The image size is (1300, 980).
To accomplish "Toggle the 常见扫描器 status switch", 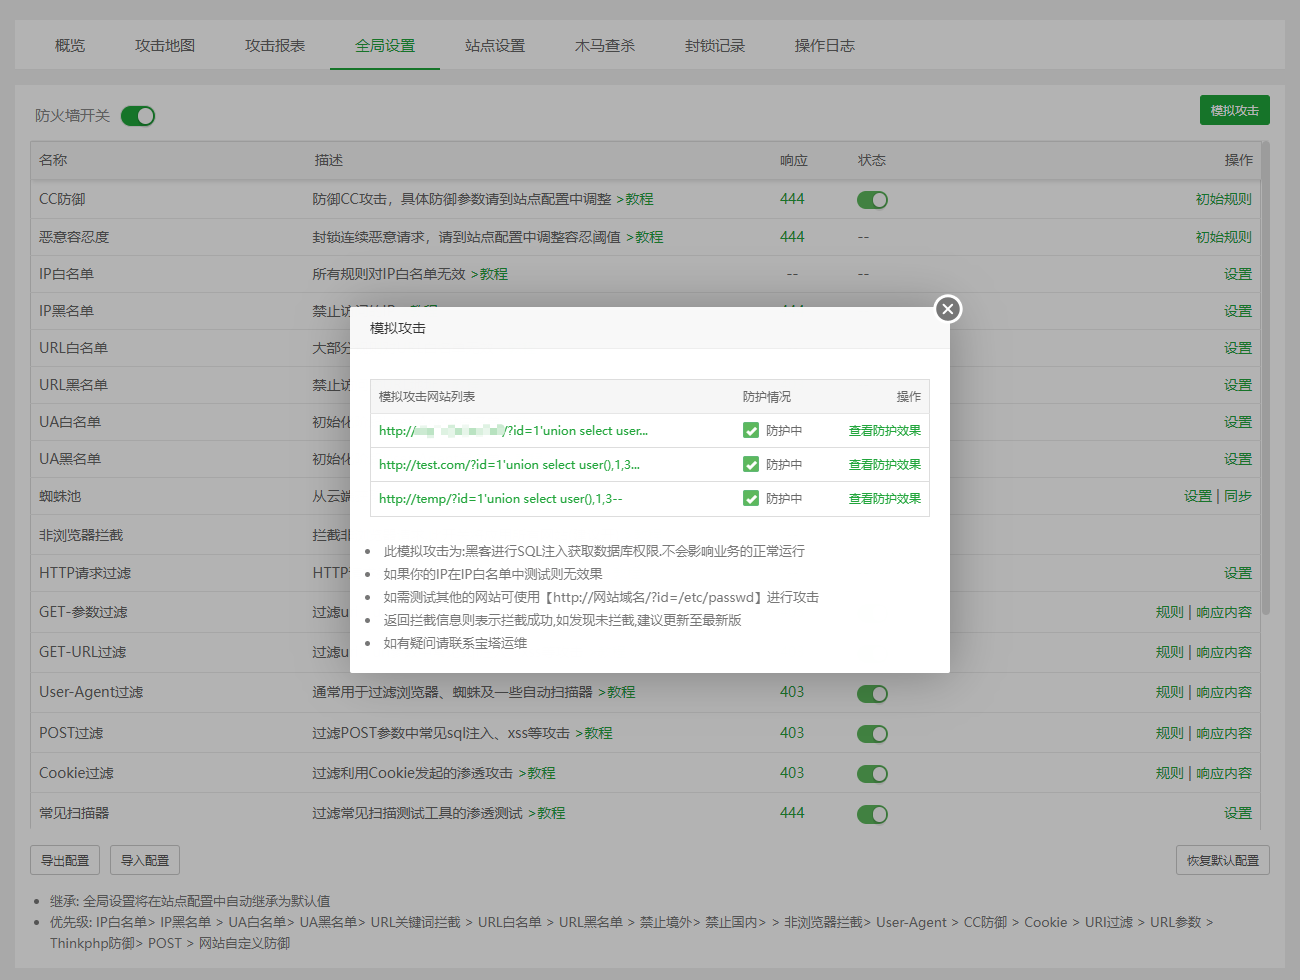I will click(x=872, y=814).
